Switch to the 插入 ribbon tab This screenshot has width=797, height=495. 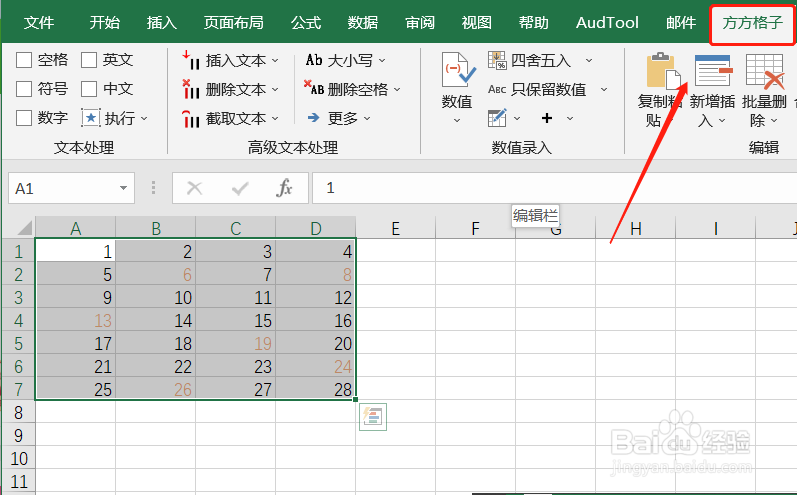pos(162,22)
